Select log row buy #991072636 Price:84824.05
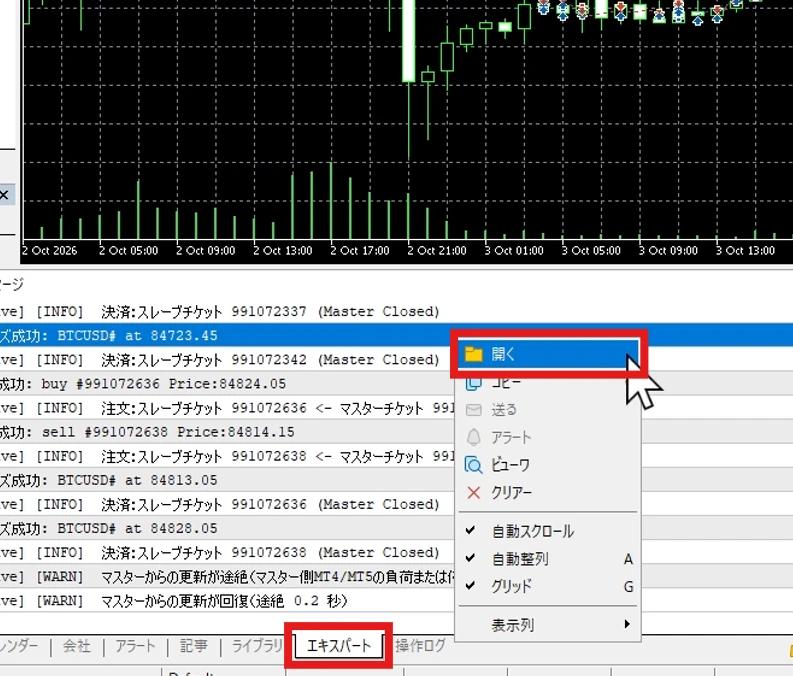This screenshot has height=676, width=793. tap(227, 384)
